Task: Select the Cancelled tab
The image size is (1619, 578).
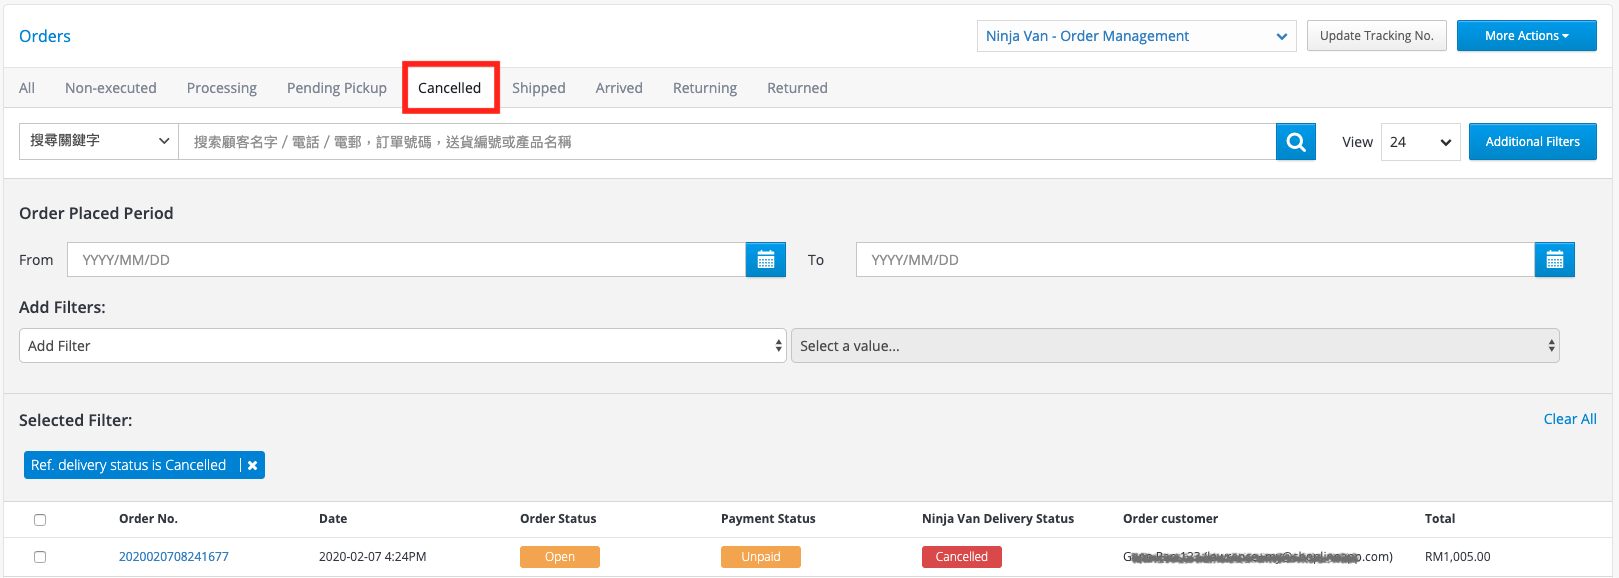Action: [450, 88]
